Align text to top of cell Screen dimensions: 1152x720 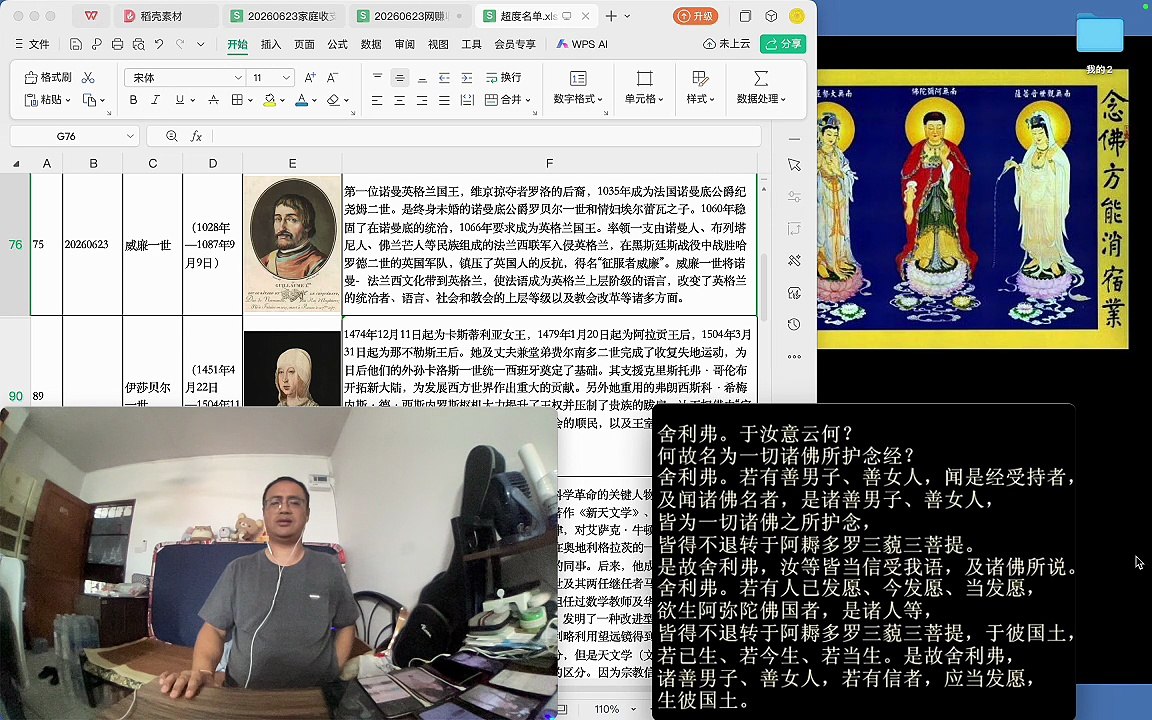point(378,77)
